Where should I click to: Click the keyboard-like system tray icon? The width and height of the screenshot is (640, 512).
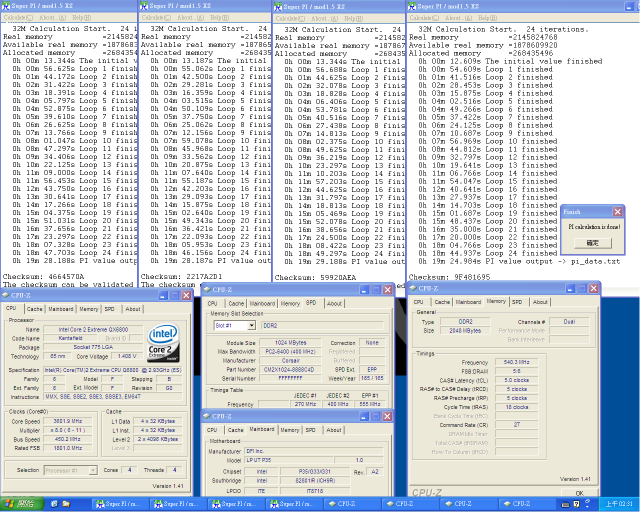(x=565, y=504)
